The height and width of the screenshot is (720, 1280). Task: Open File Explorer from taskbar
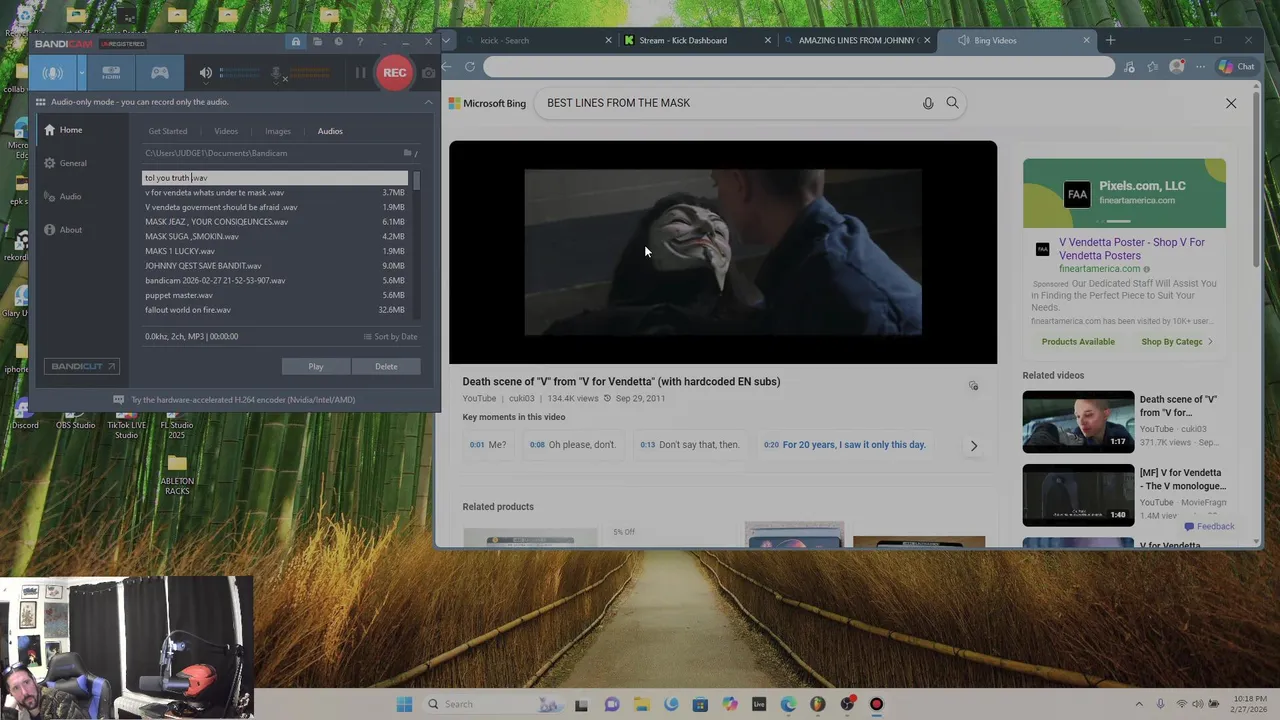pos(641,704)
